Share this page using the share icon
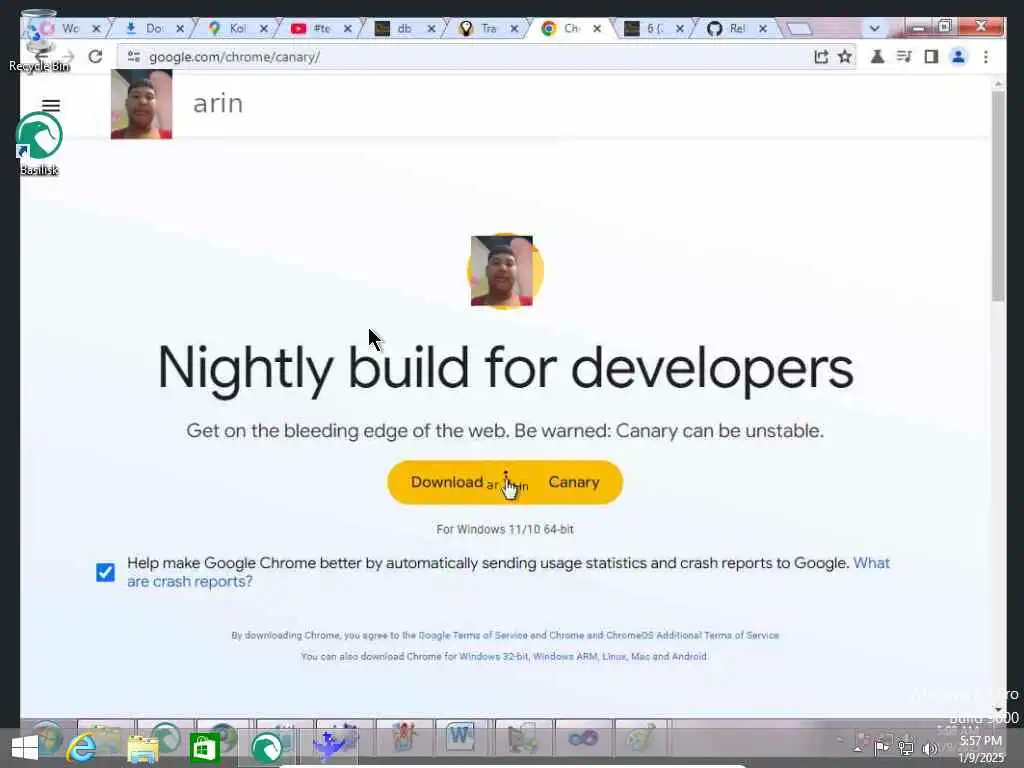 pyautogui.click(x=821, y=57)
